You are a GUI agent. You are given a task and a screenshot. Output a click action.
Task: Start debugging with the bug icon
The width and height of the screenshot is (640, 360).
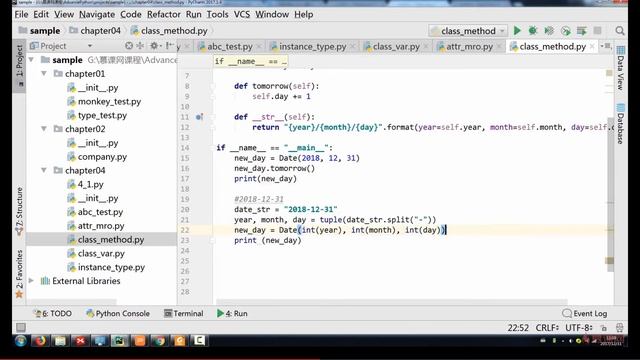[x=533, y=31]
